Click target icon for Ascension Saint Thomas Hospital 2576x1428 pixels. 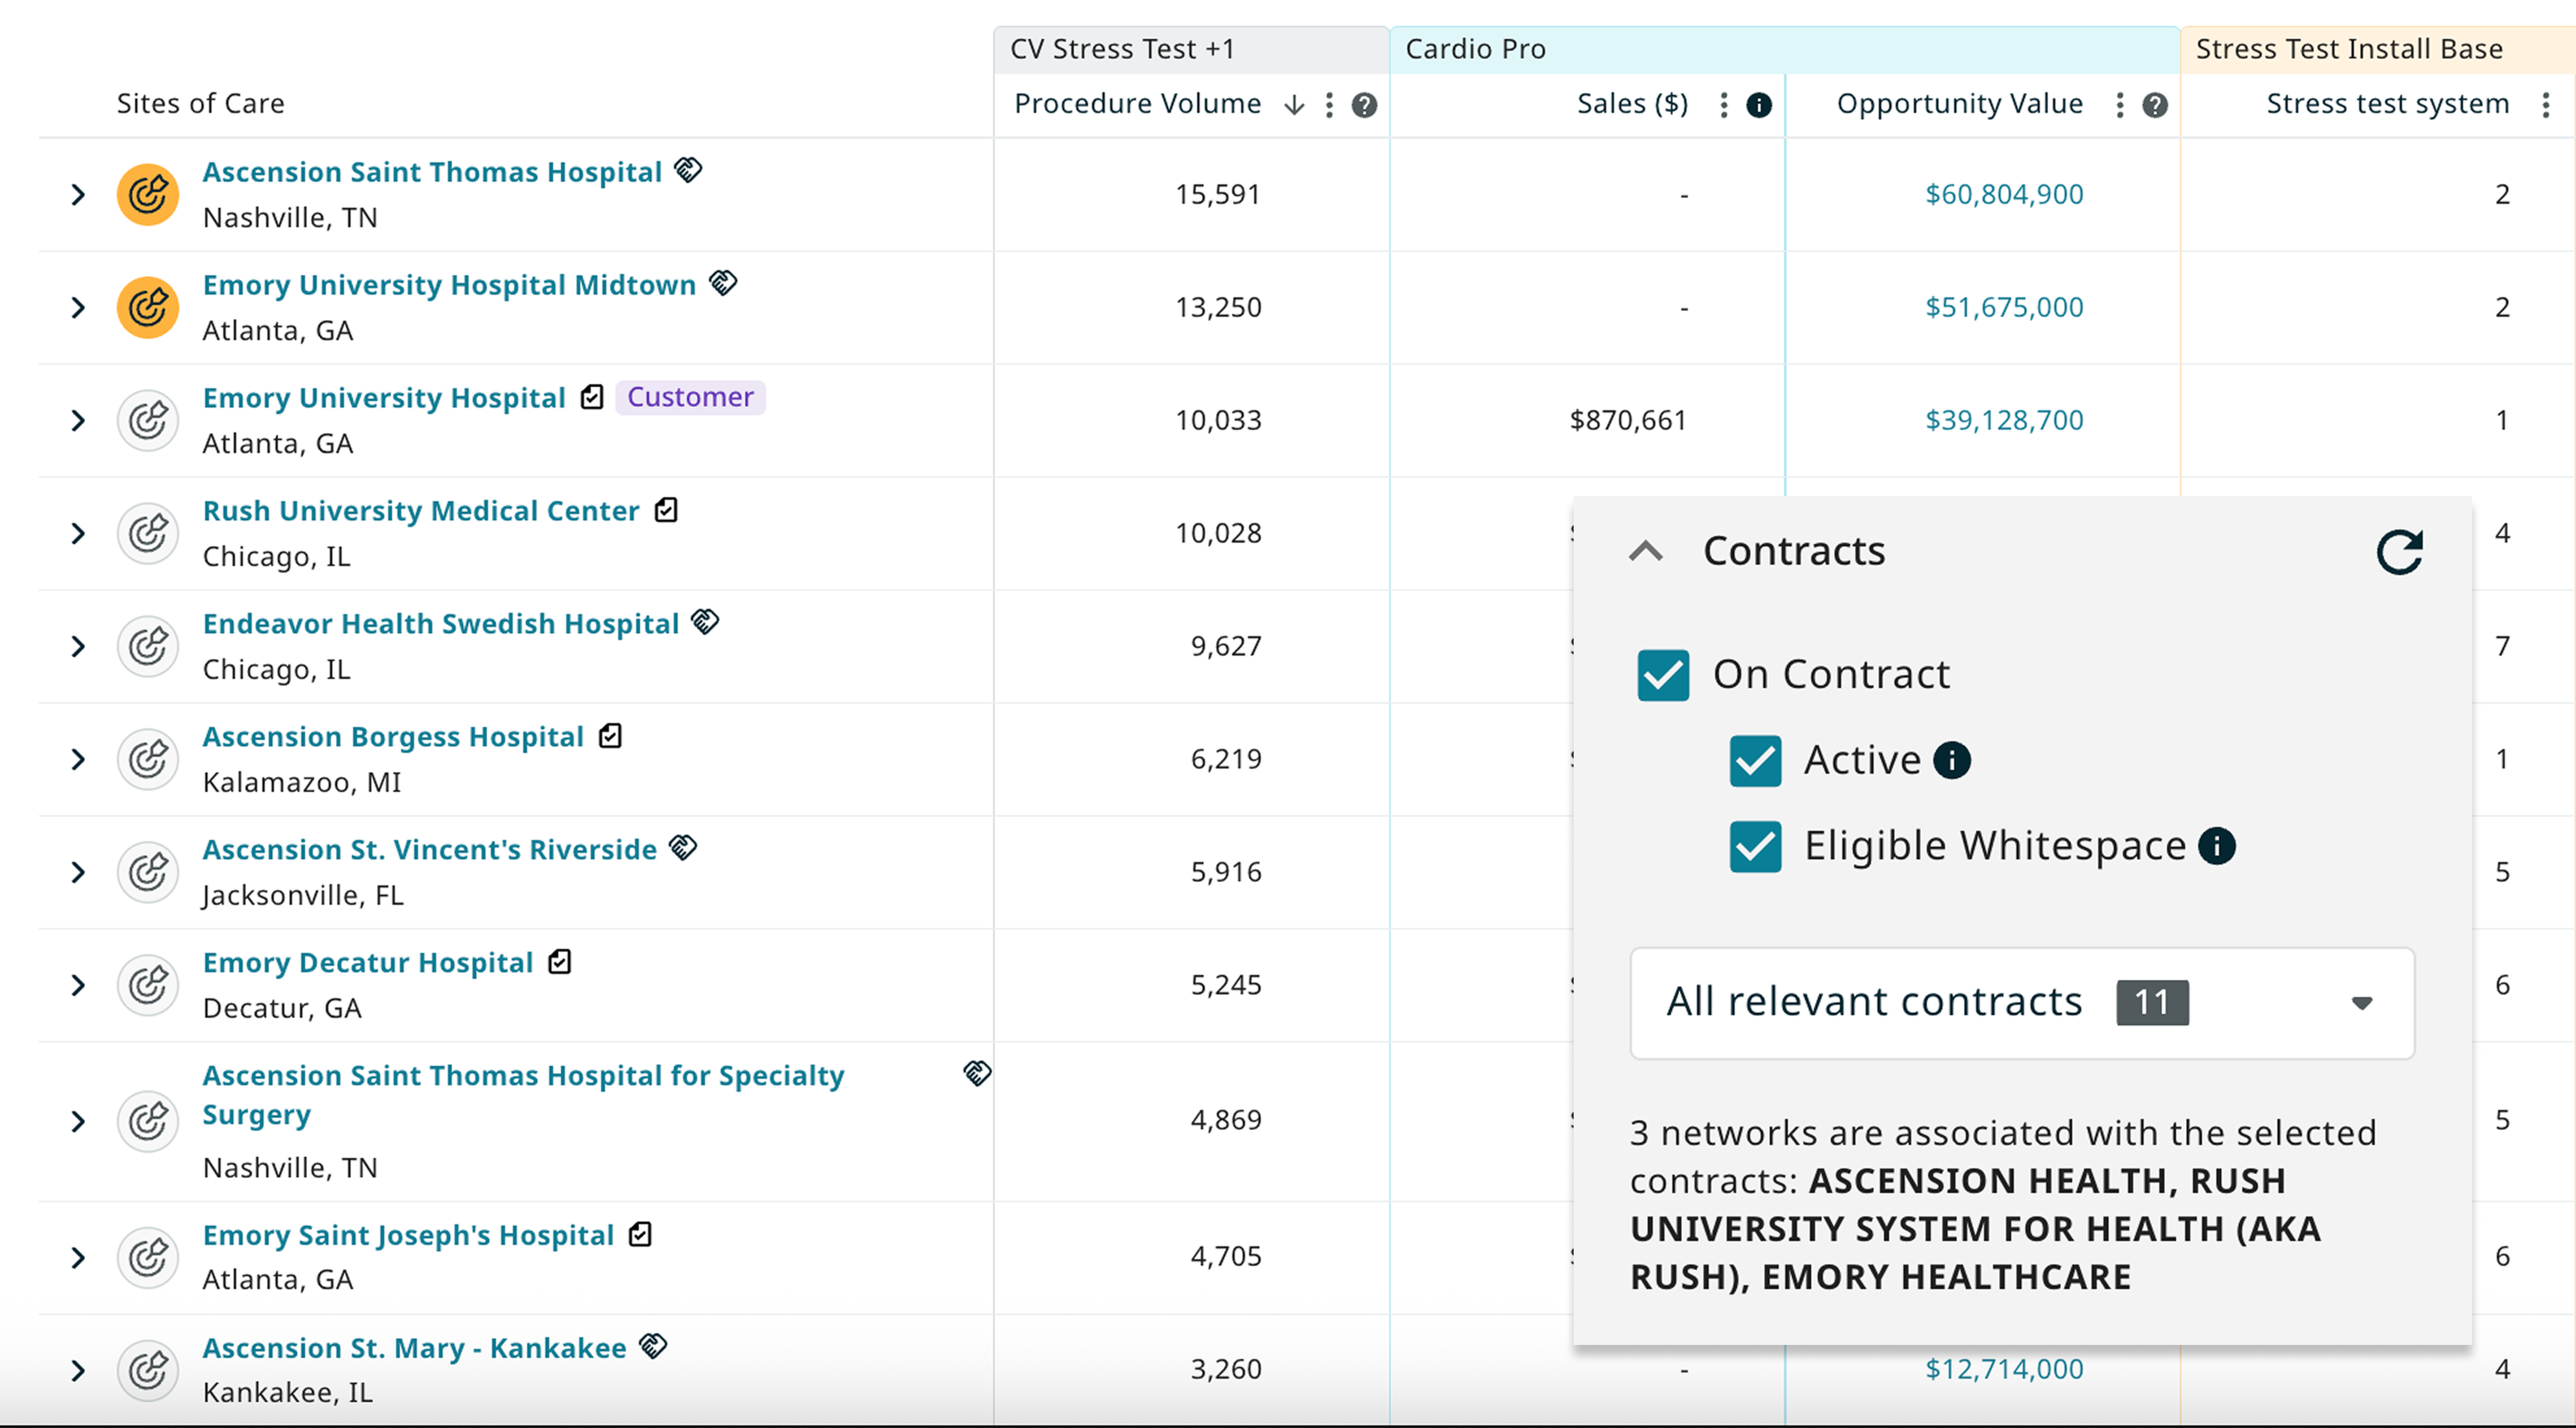coord(148,195)
